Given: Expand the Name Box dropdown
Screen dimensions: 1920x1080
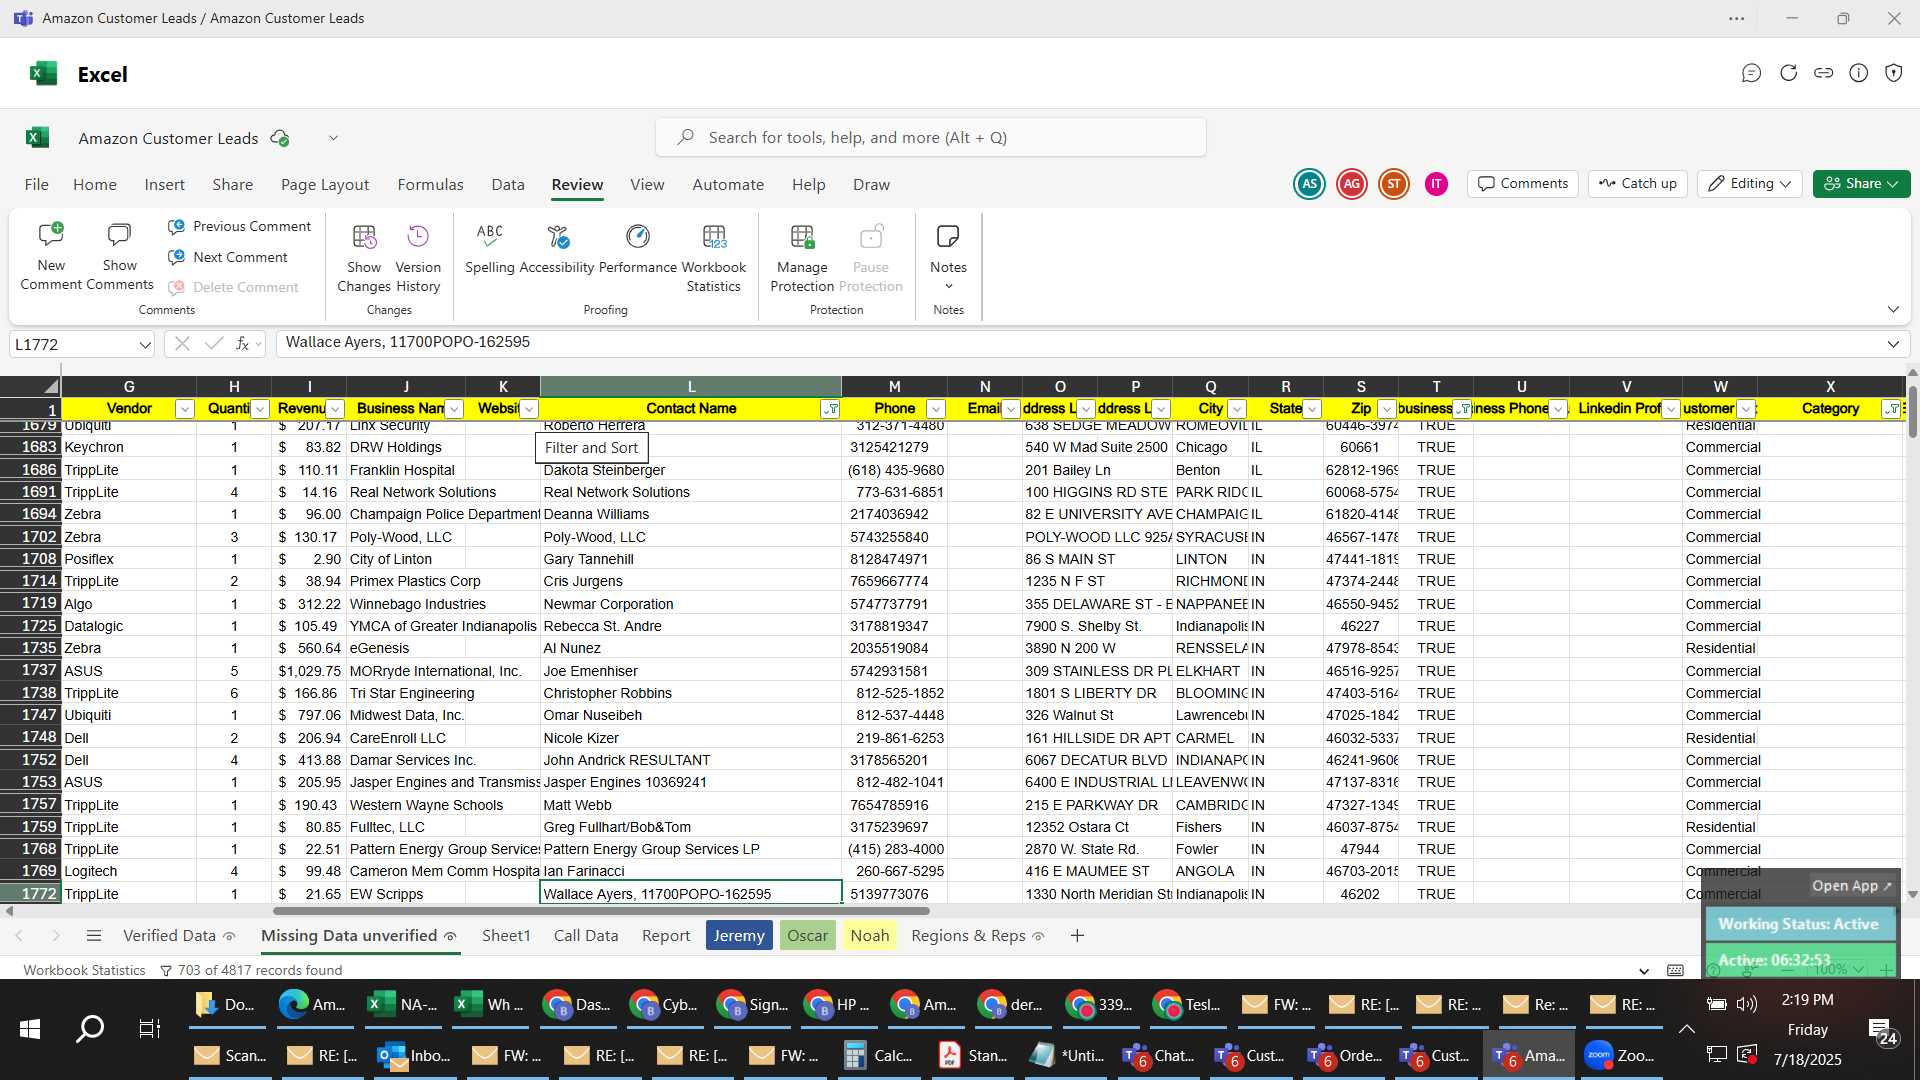Looking at the screenshot, I should 145,345.
